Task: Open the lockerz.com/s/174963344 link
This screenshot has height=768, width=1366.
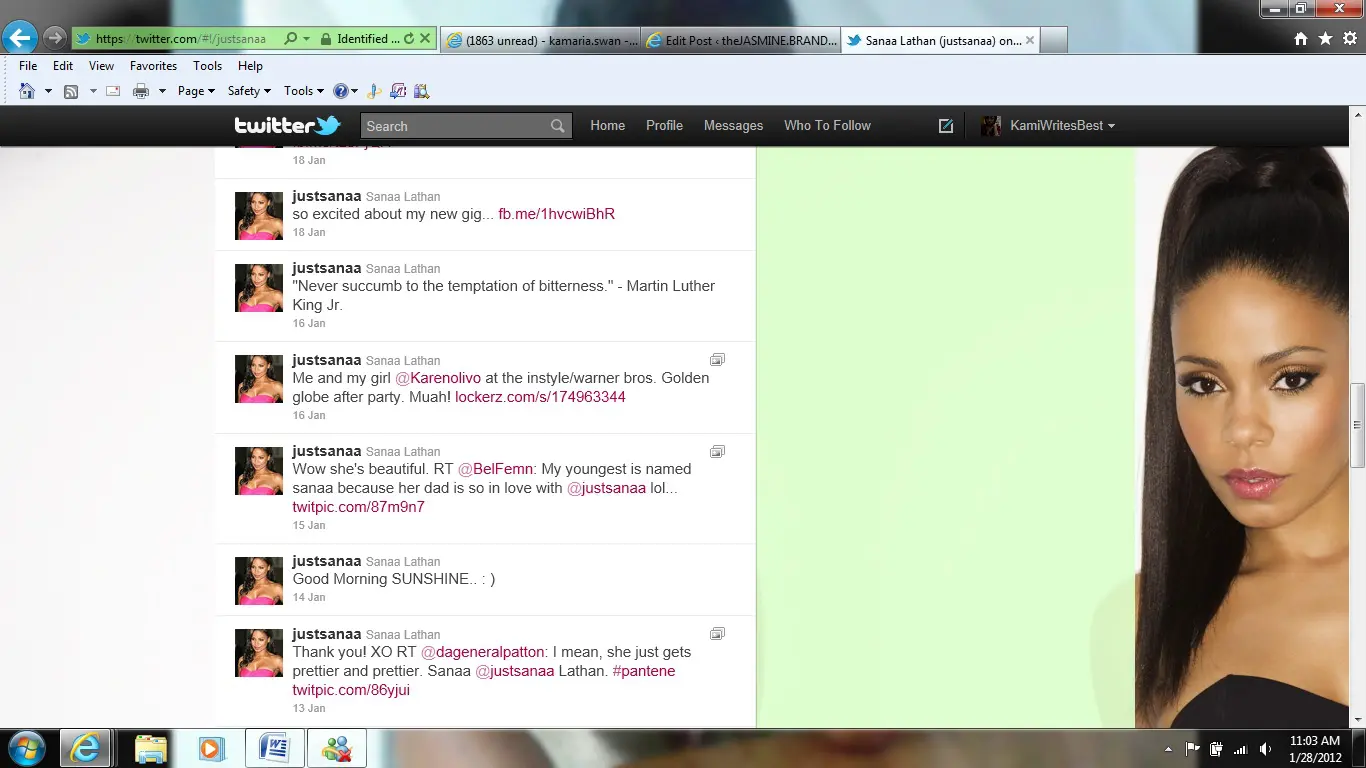Action: tap(540, 397)
